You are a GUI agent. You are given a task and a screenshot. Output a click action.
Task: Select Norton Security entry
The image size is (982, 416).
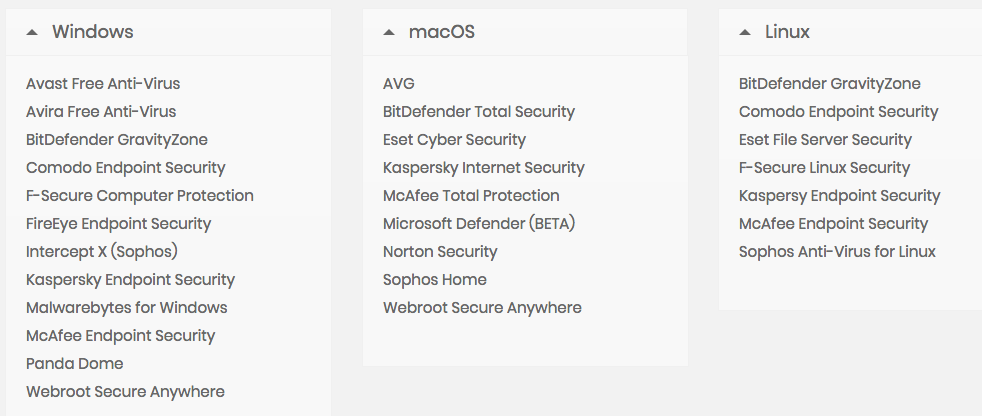tap(440, 252)
